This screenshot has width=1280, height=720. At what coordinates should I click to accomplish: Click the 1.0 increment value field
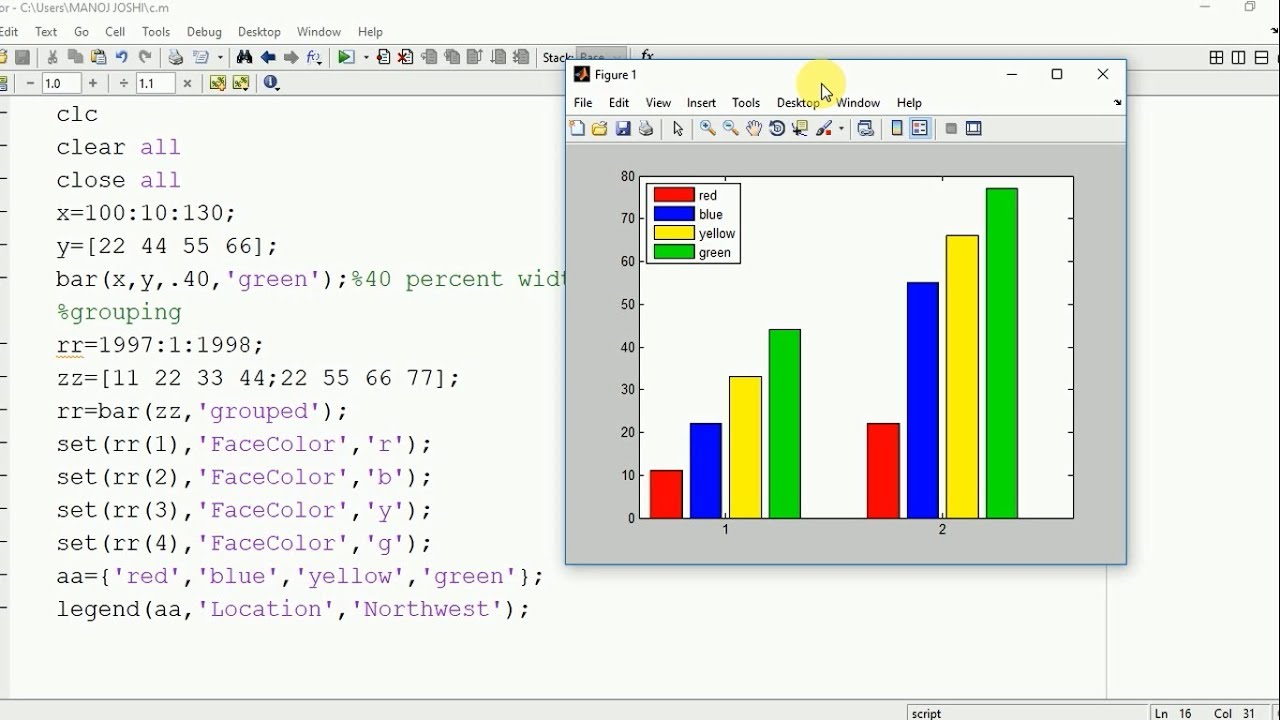61,84
